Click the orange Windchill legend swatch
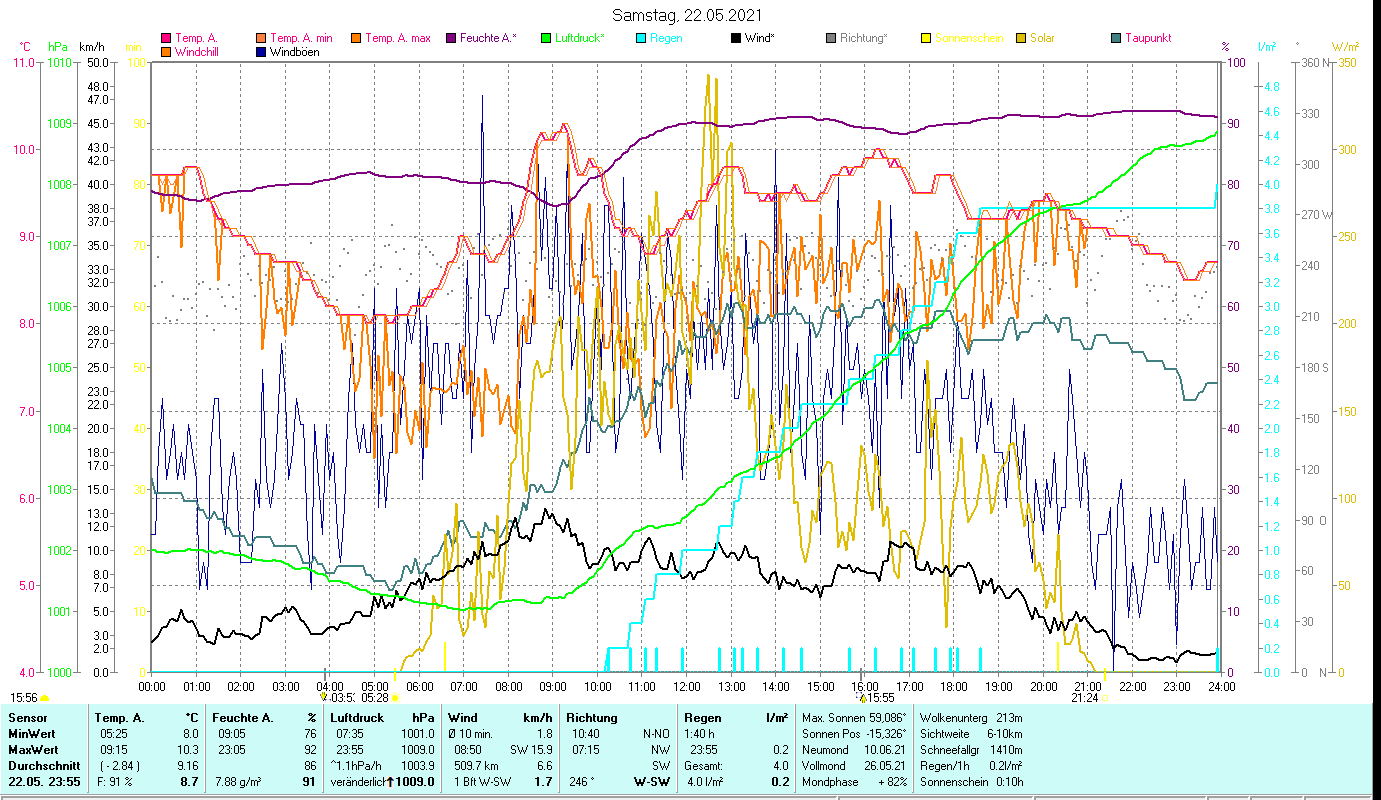The width and height of the screenshot is (1381, 800). tap(165, 51)
